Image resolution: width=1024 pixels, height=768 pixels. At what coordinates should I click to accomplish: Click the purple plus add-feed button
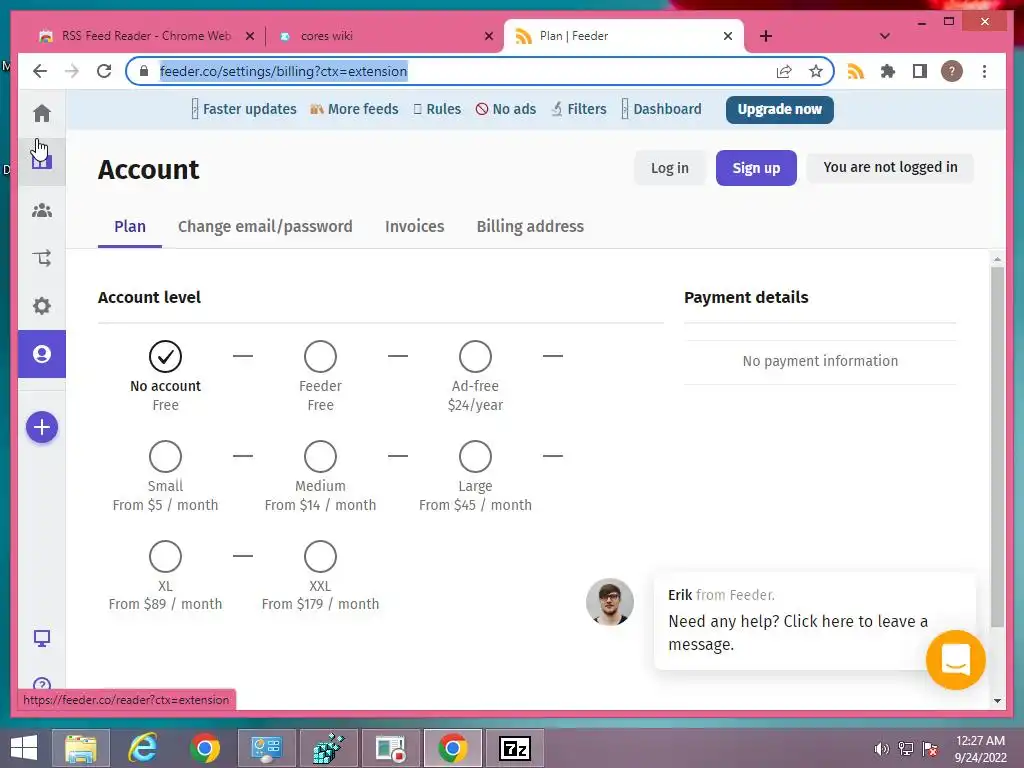(x=42, y=427)
